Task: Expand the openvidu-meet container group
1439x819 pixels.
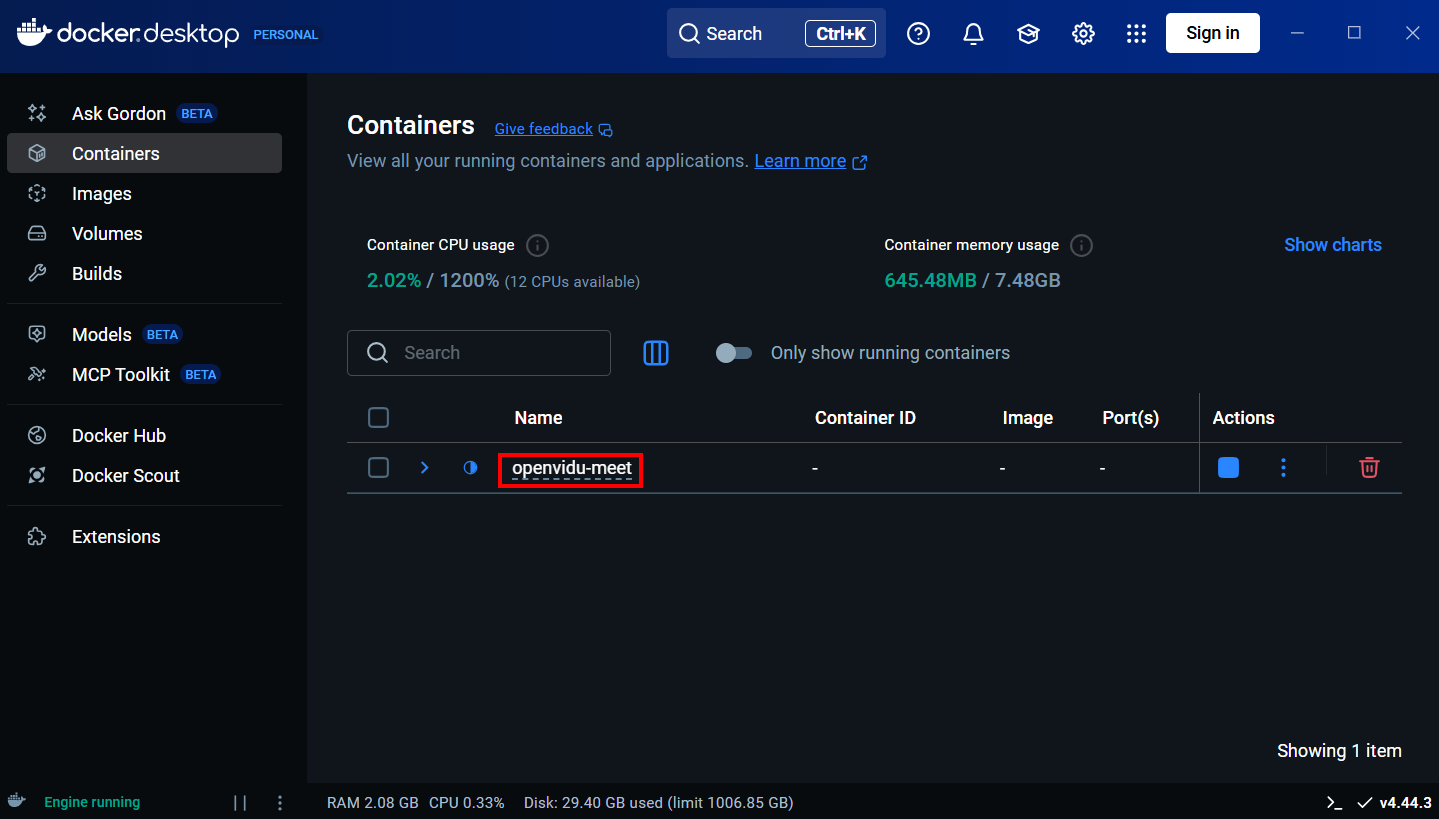Action: click(x=424, y=467)
